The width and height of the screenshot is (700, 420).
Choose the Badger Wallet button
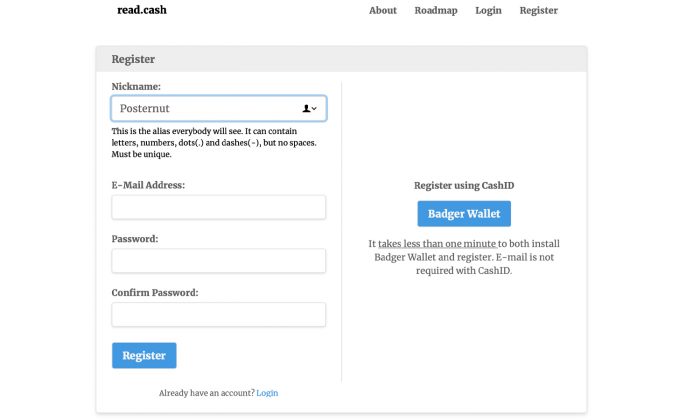[x=464, y=214]
